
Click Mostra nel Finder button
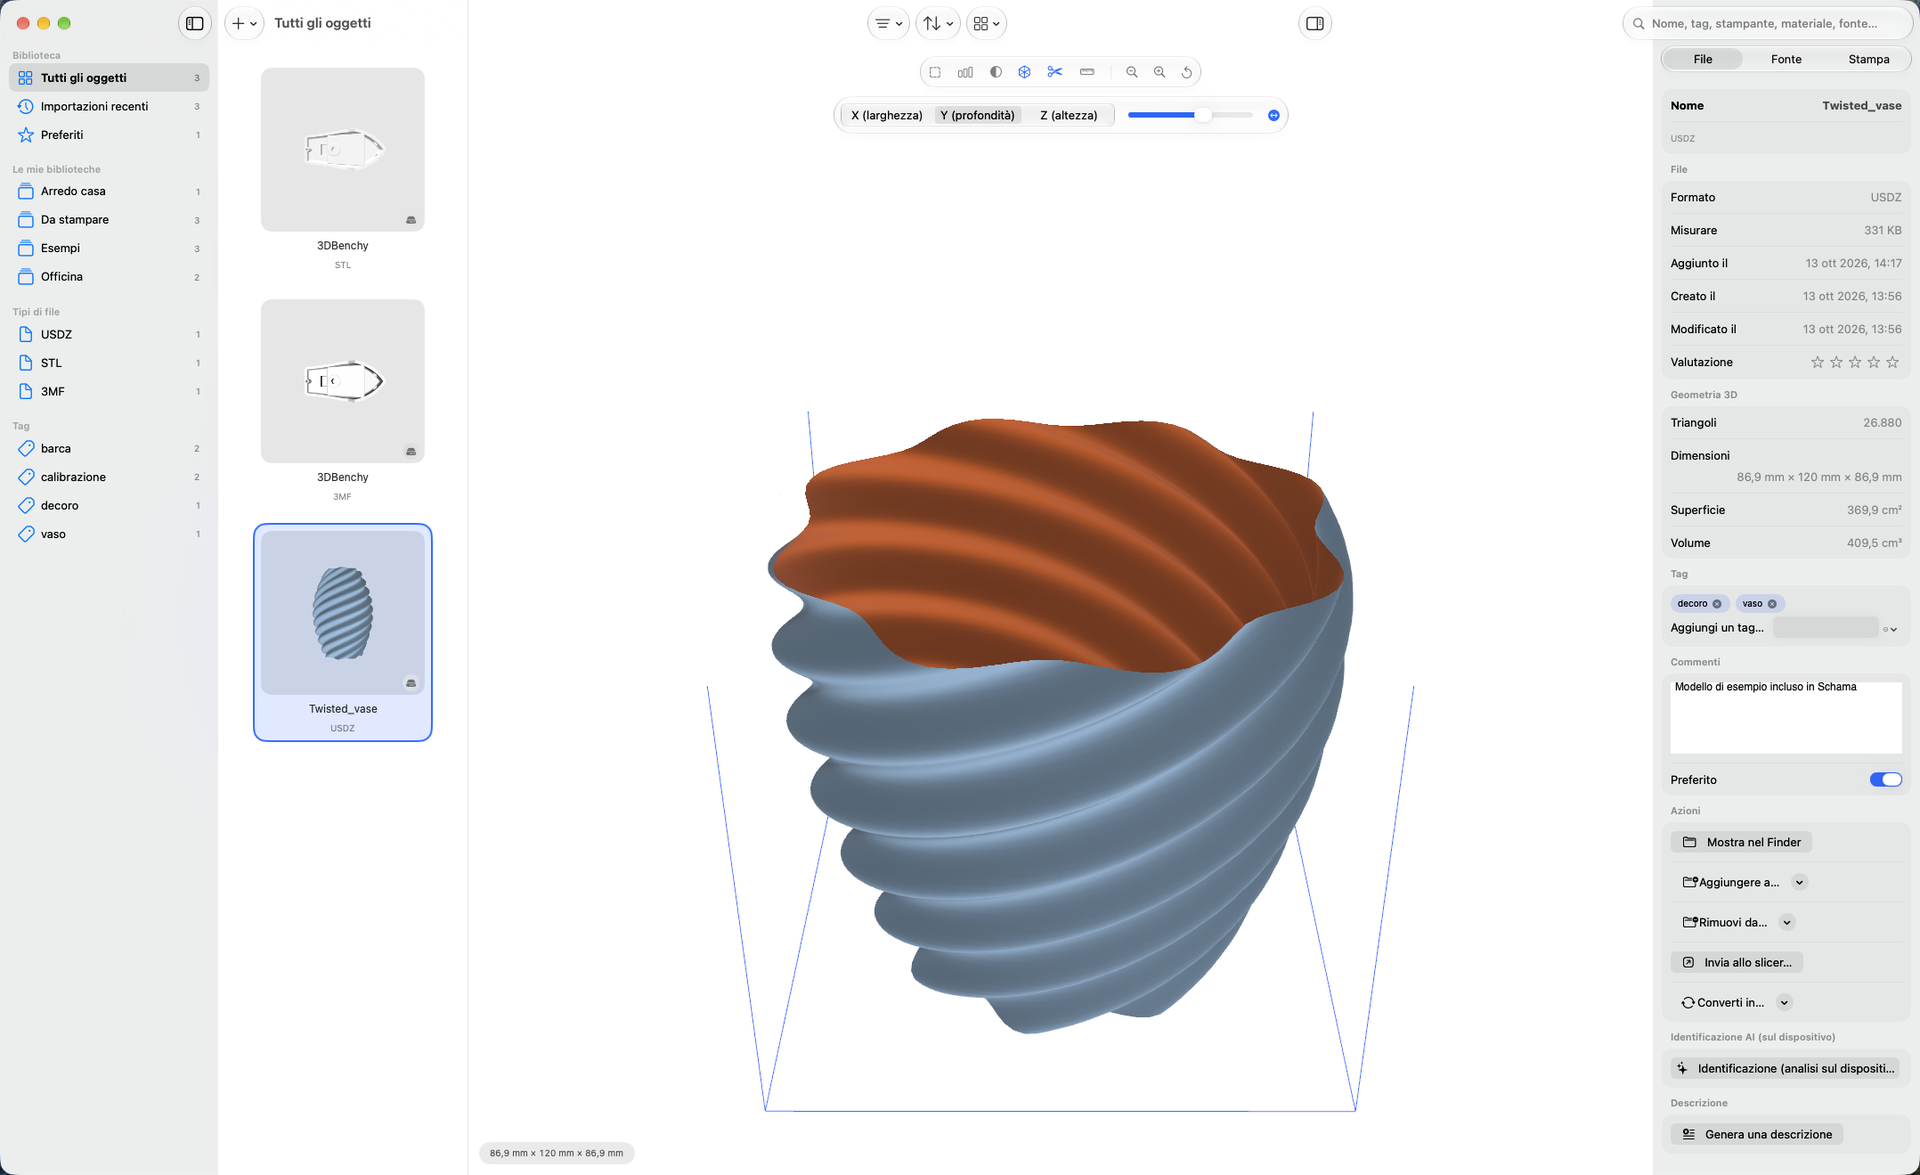pos(1741,842)
